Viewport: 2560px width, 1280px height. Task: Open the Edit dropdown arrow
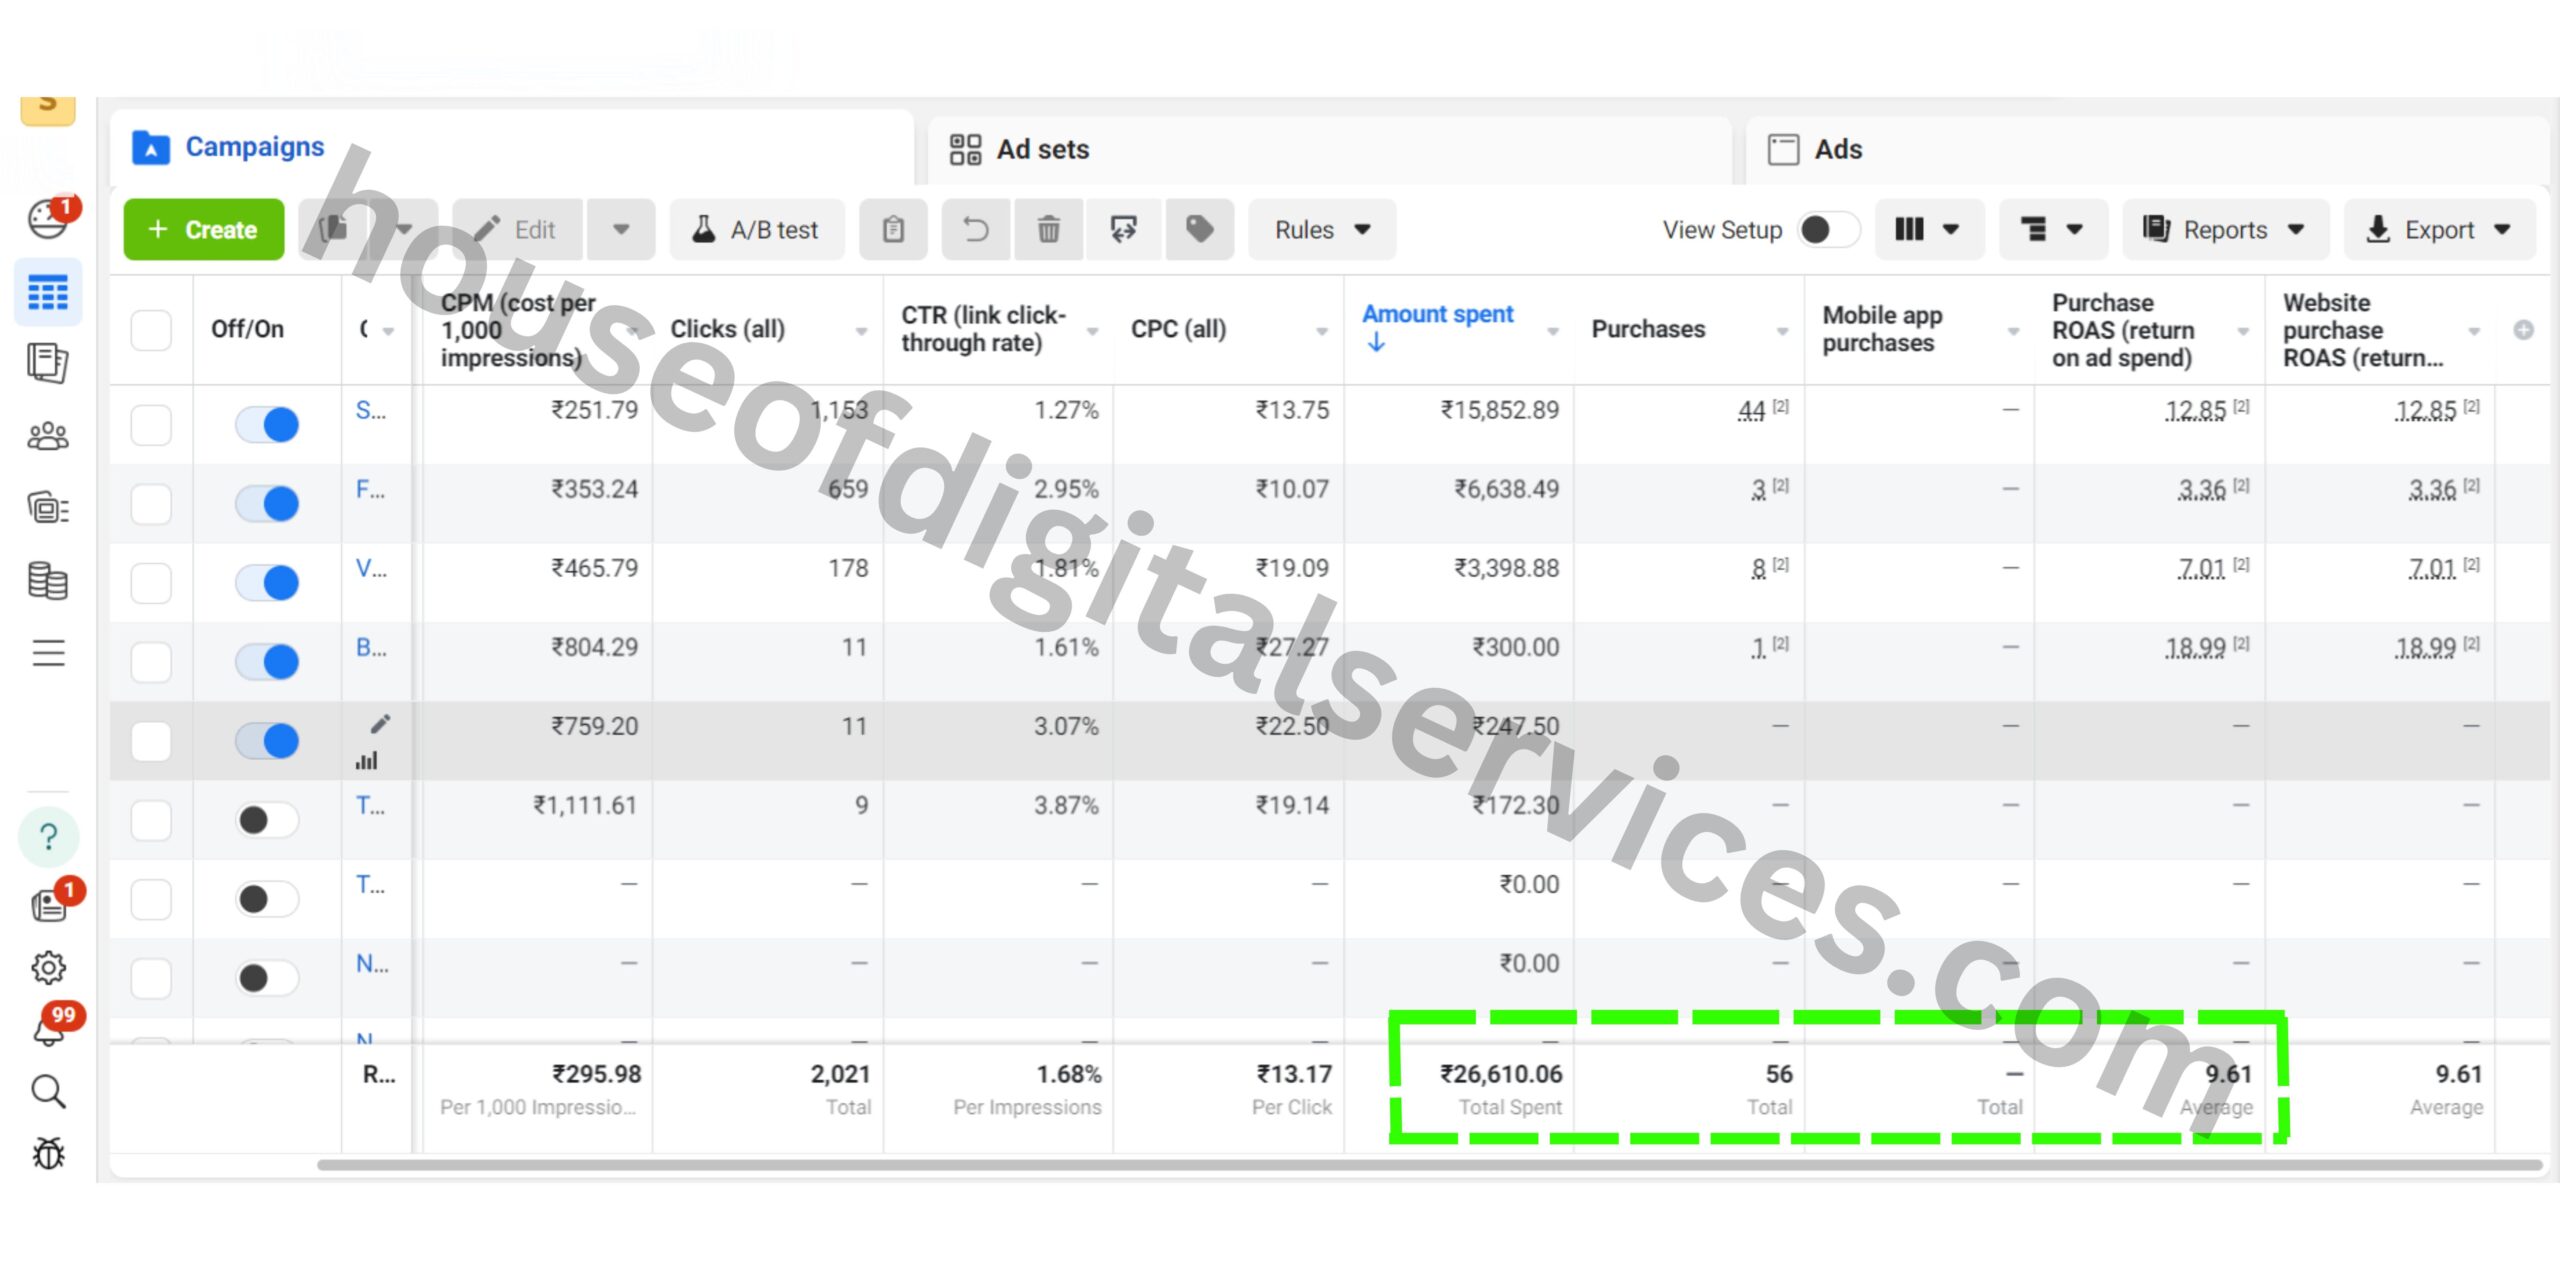(x=621, y=230)
